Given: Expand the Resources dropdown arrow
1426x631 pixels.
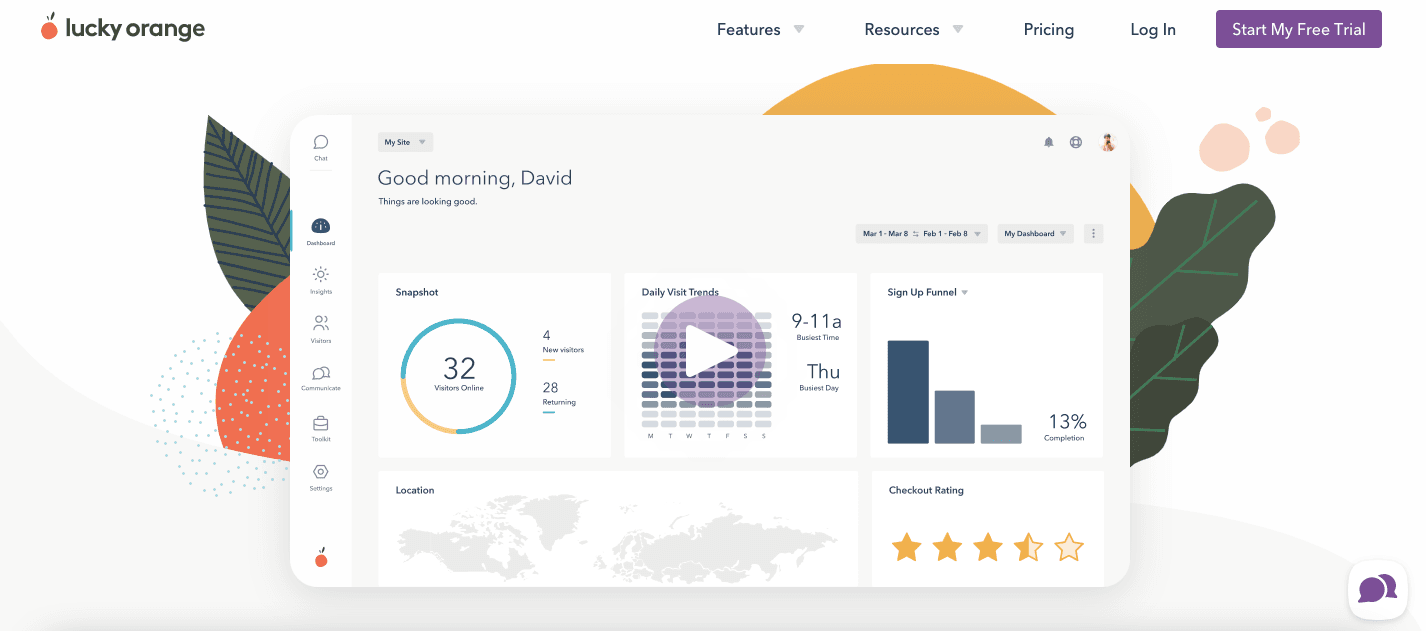Looking at the screenshot, I should pyautogui.click(x=958, y=29).
